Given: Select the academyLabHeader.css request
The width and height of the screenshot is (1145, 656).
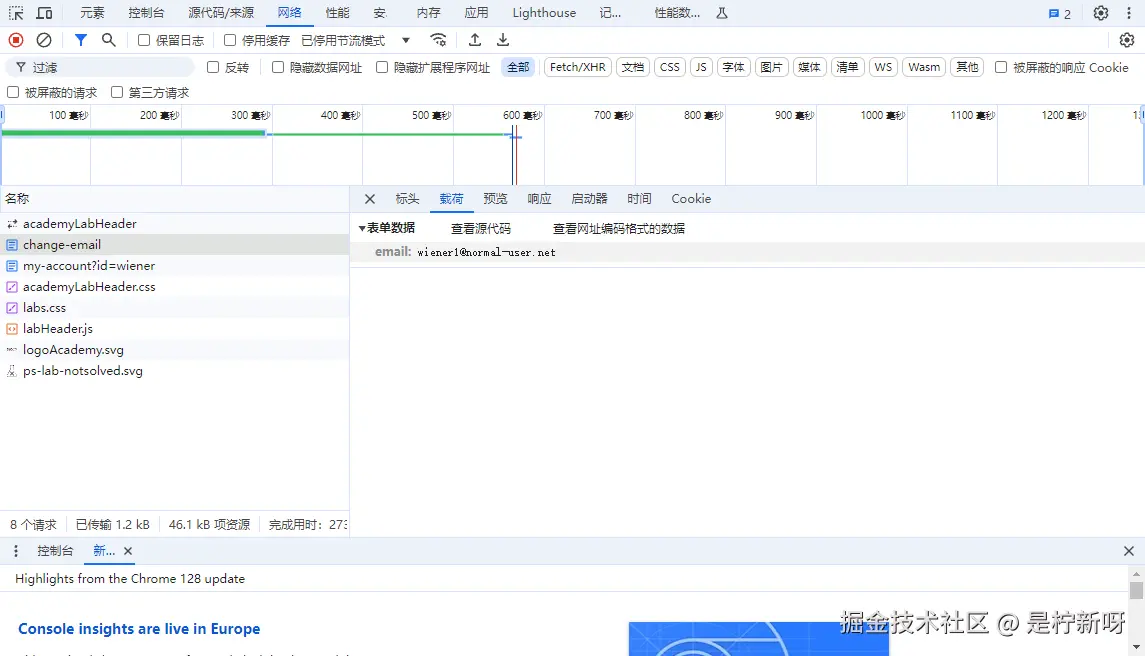Looking at the screenshot, I should coord(175,287).
